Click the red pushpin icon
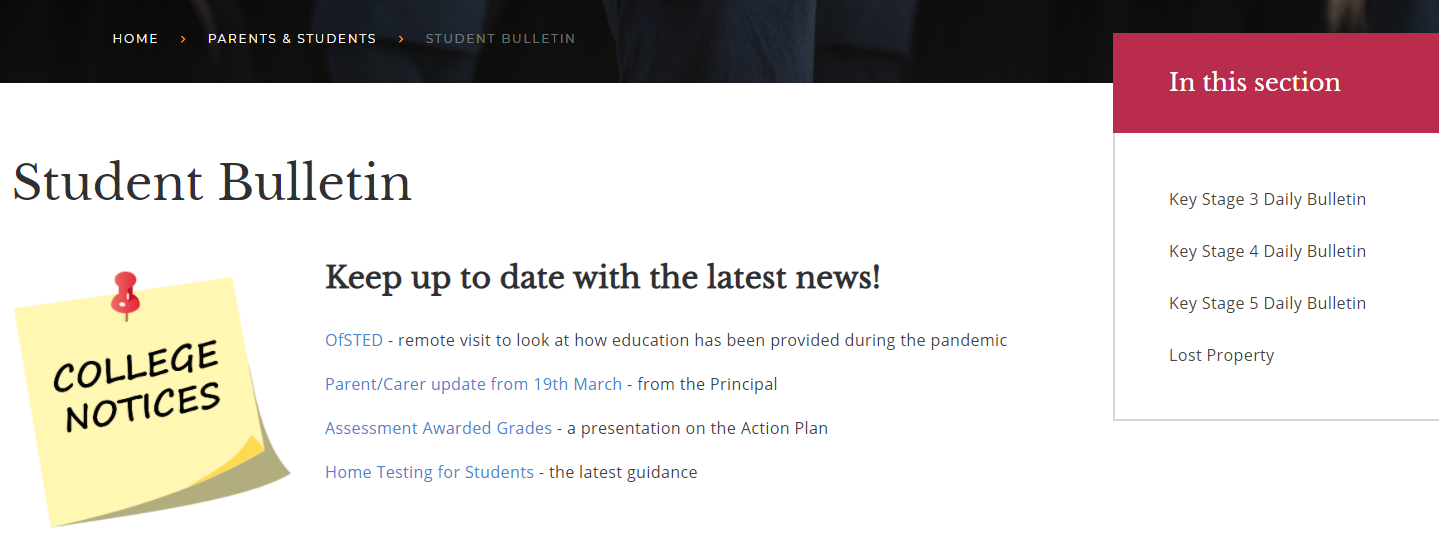The image size is (1439, 553). 126,295
